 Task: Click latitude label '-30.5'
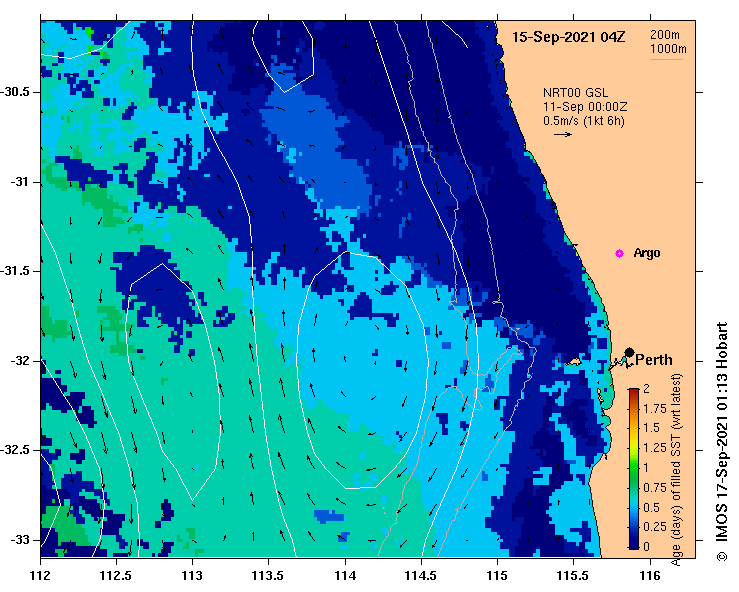[x=15, y=92]
